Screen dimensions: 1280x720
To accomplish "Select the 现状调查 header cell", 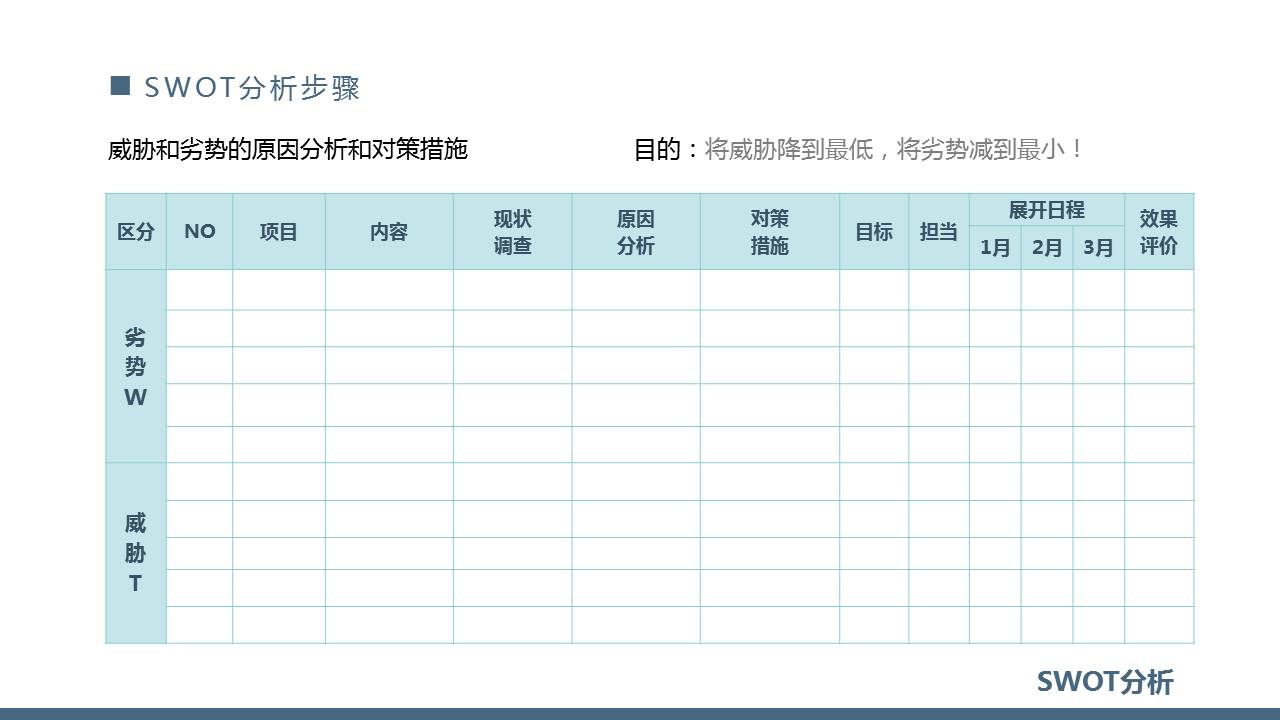I will (x=512, y=231).
